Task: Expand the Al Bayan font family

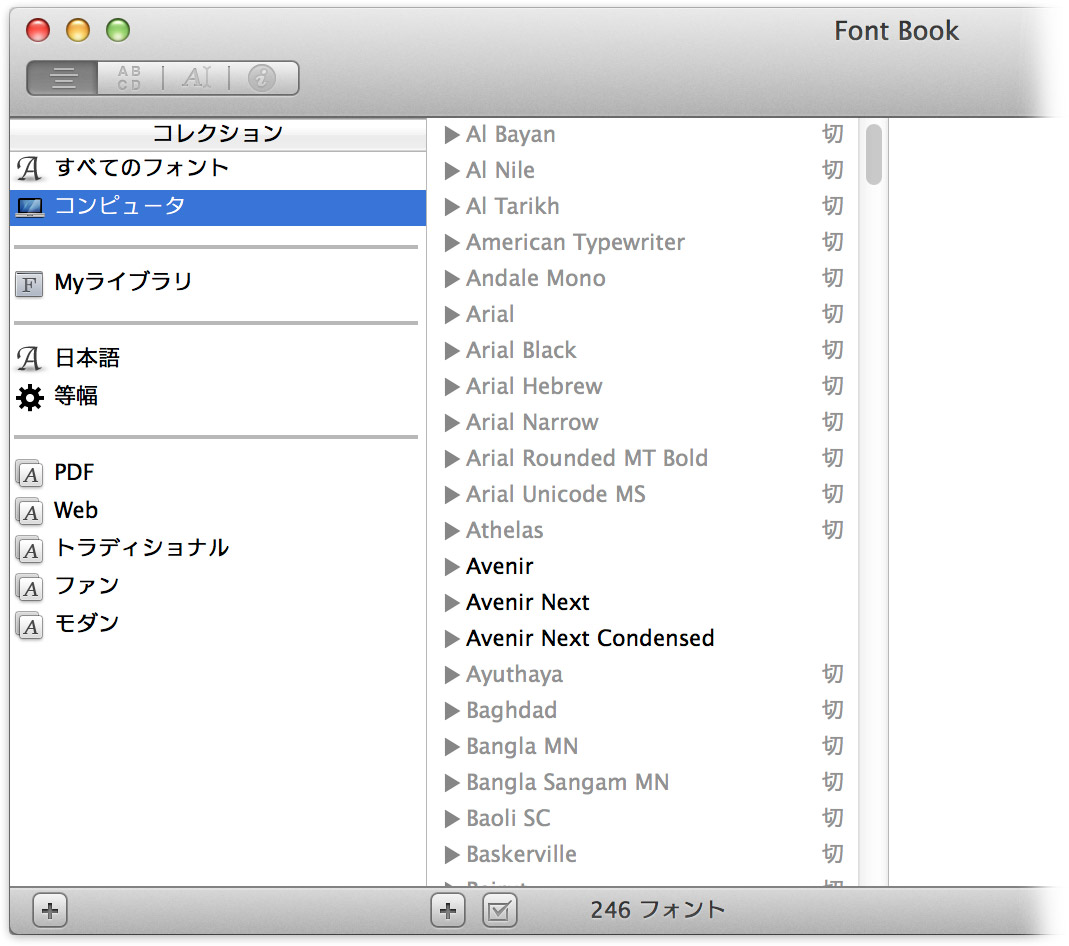Action: 451,135
